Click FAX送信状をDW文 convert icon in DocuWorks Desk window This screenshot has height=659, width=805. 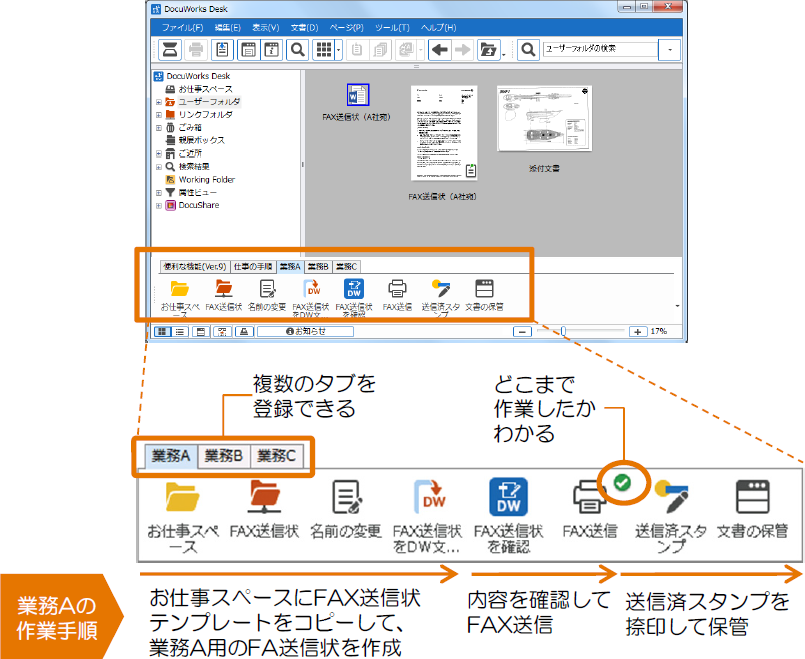point(311,288)
